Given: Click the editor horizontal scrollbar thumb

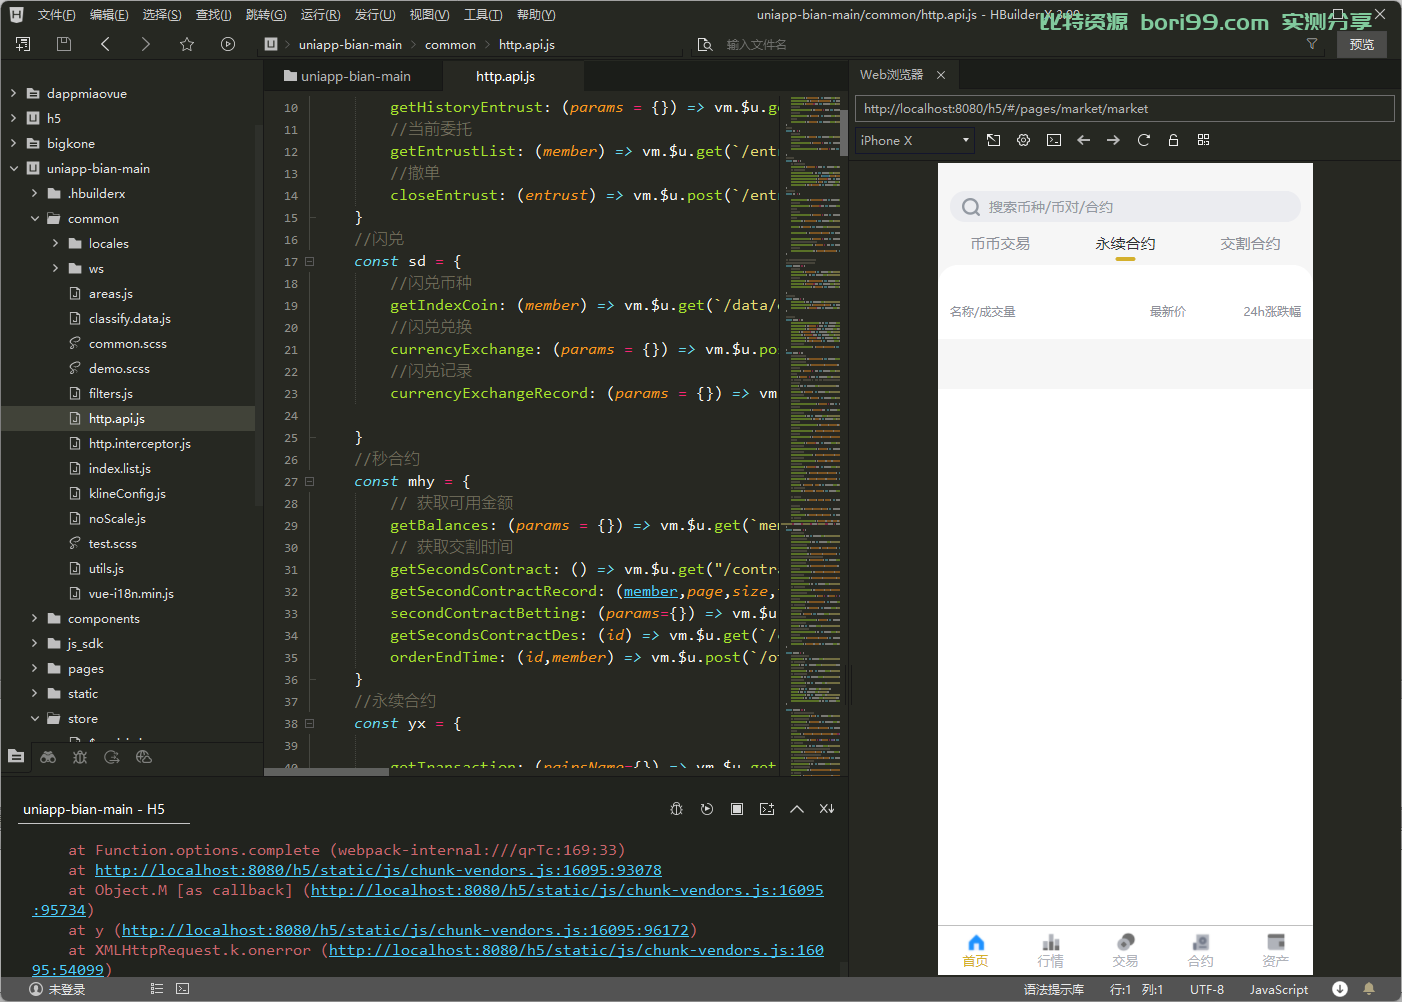Looking at the screenshot, I should tap(326, 771).
